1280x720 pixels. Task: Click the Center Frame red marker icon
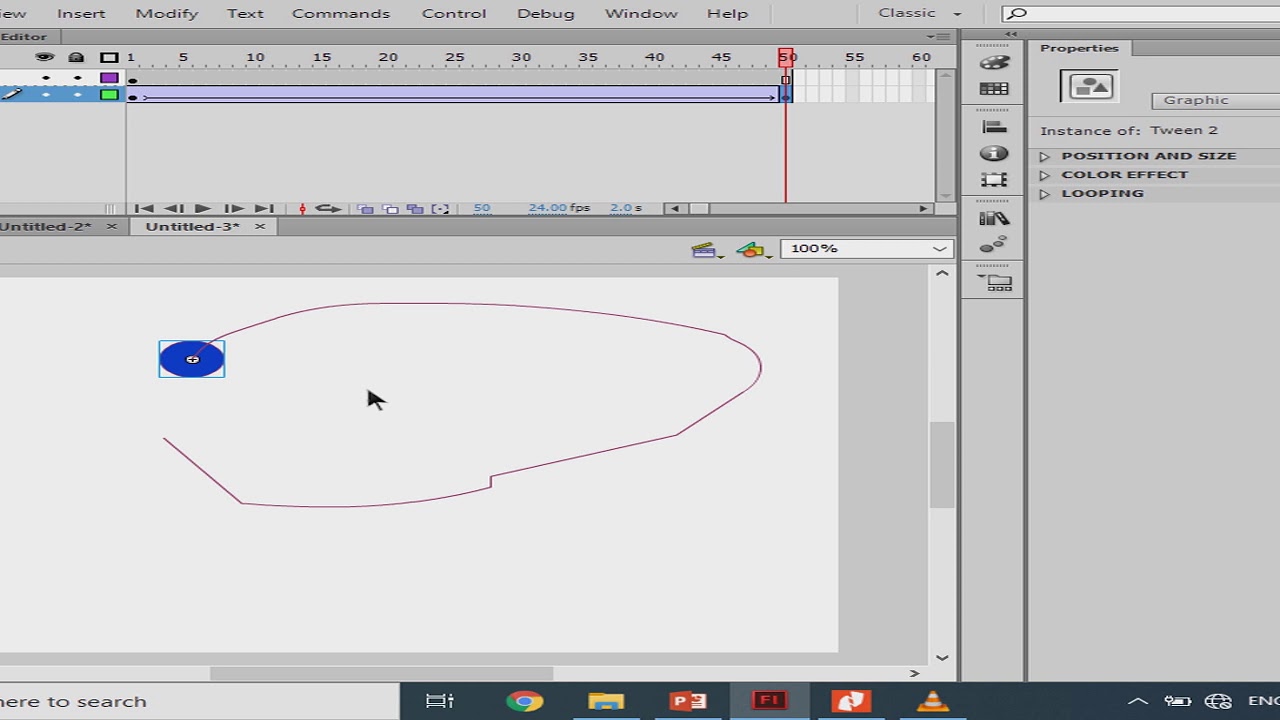(302, 208)
